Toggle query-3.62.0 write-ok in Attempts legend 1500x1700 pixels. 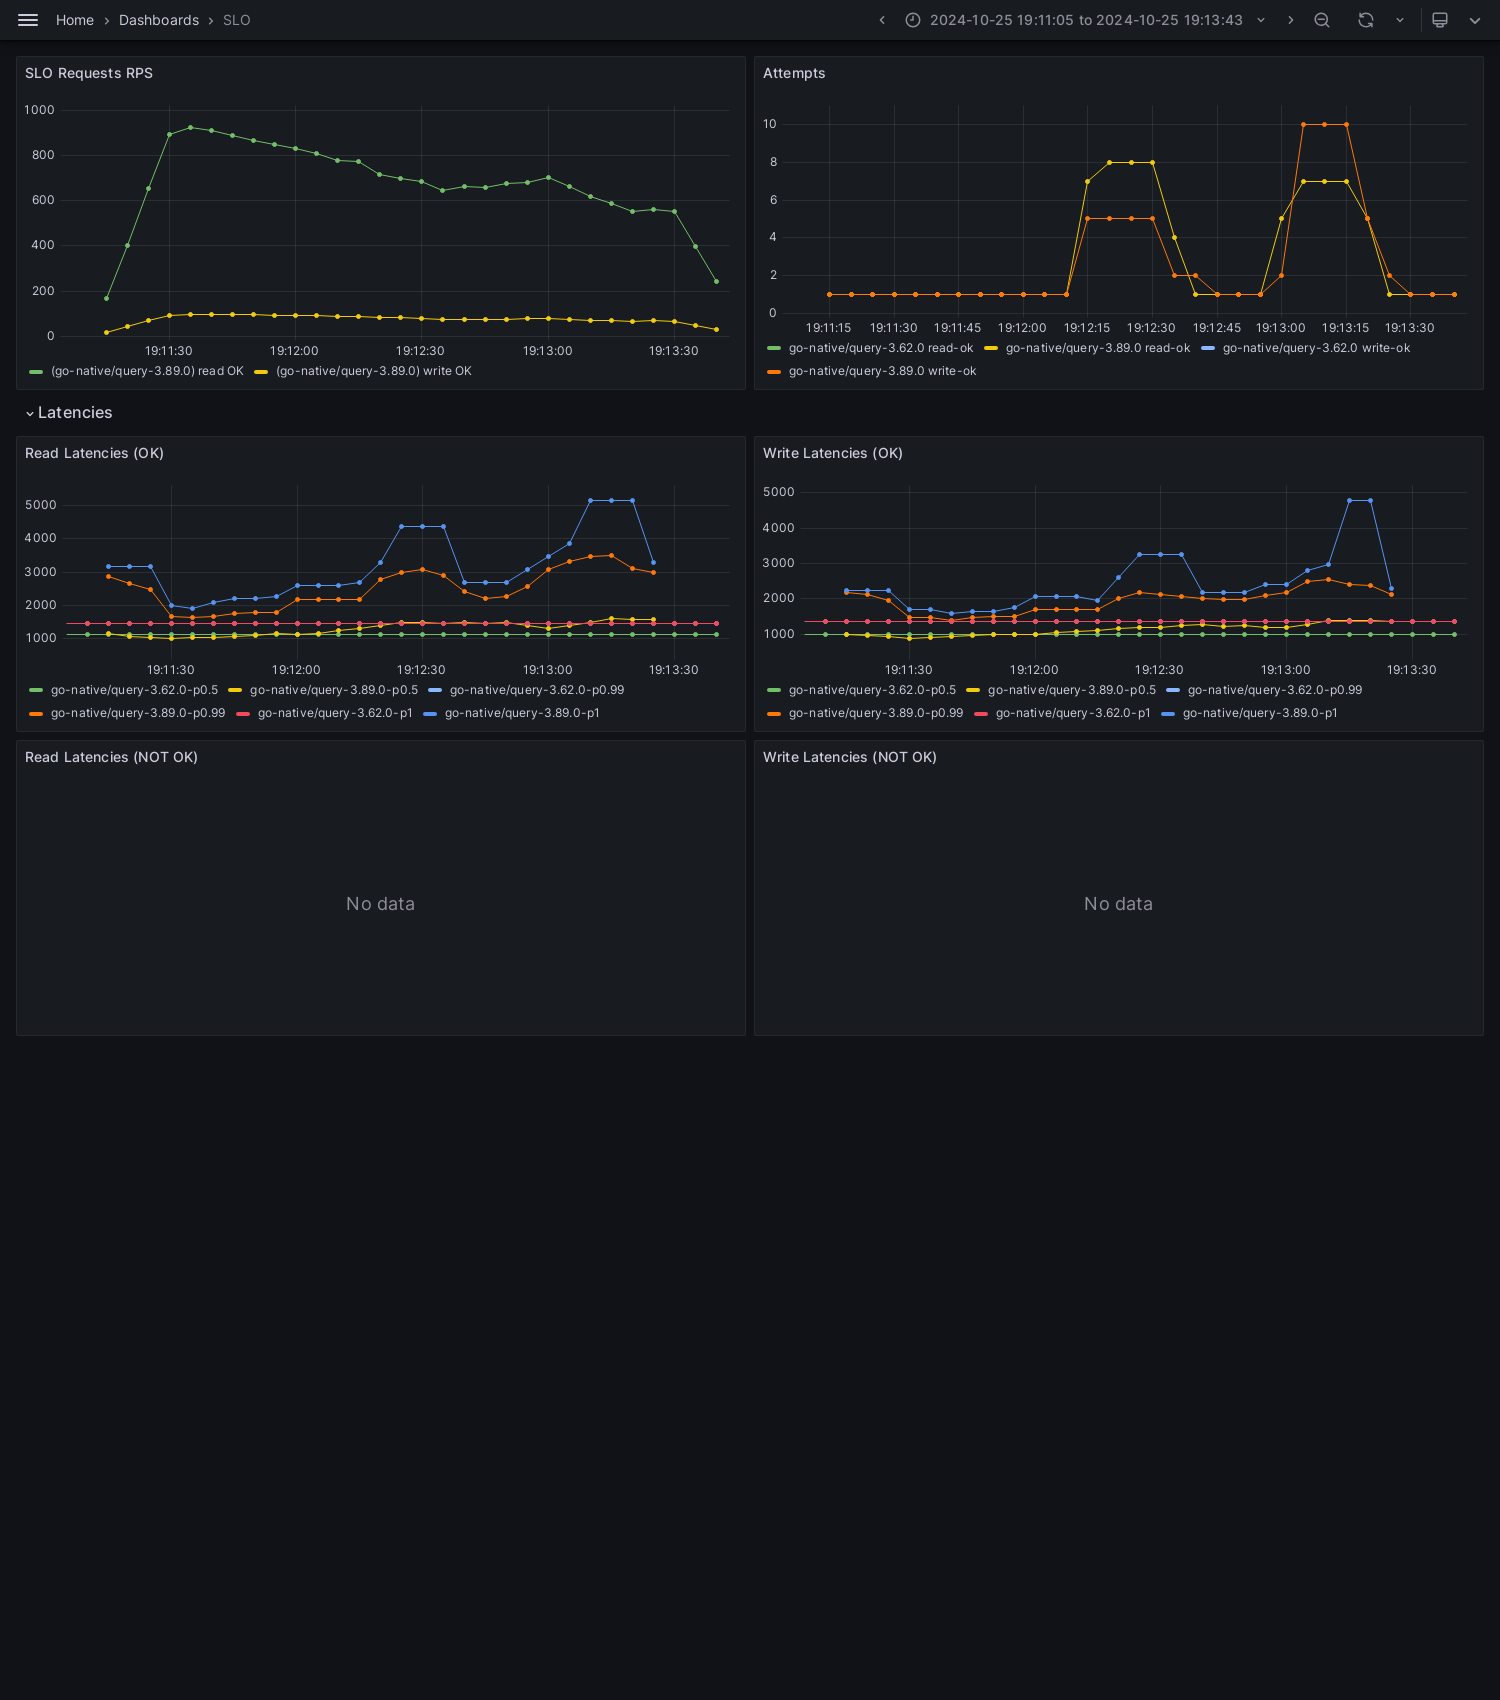1316,348
